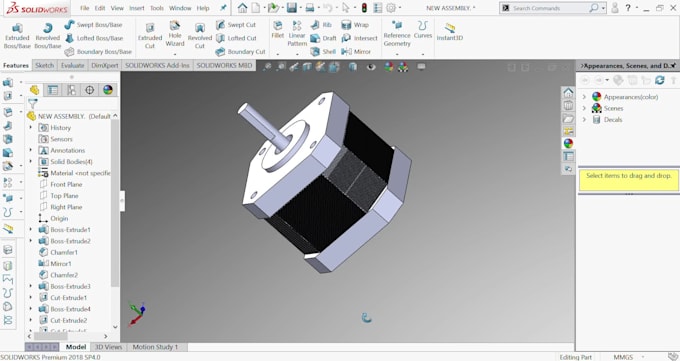Viewport: 680px width, 361px height.
Task: Choose Swept Boss/Base feature
Action: point(93,25)
